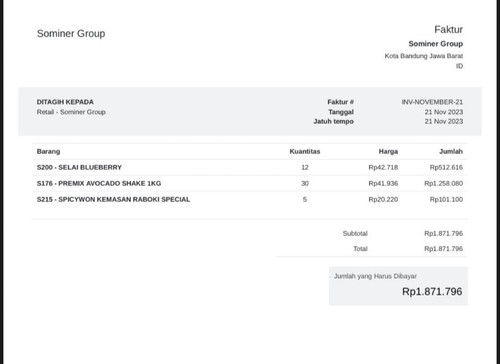Click price Rp20.220
The image size is (500, 364).
383,199
